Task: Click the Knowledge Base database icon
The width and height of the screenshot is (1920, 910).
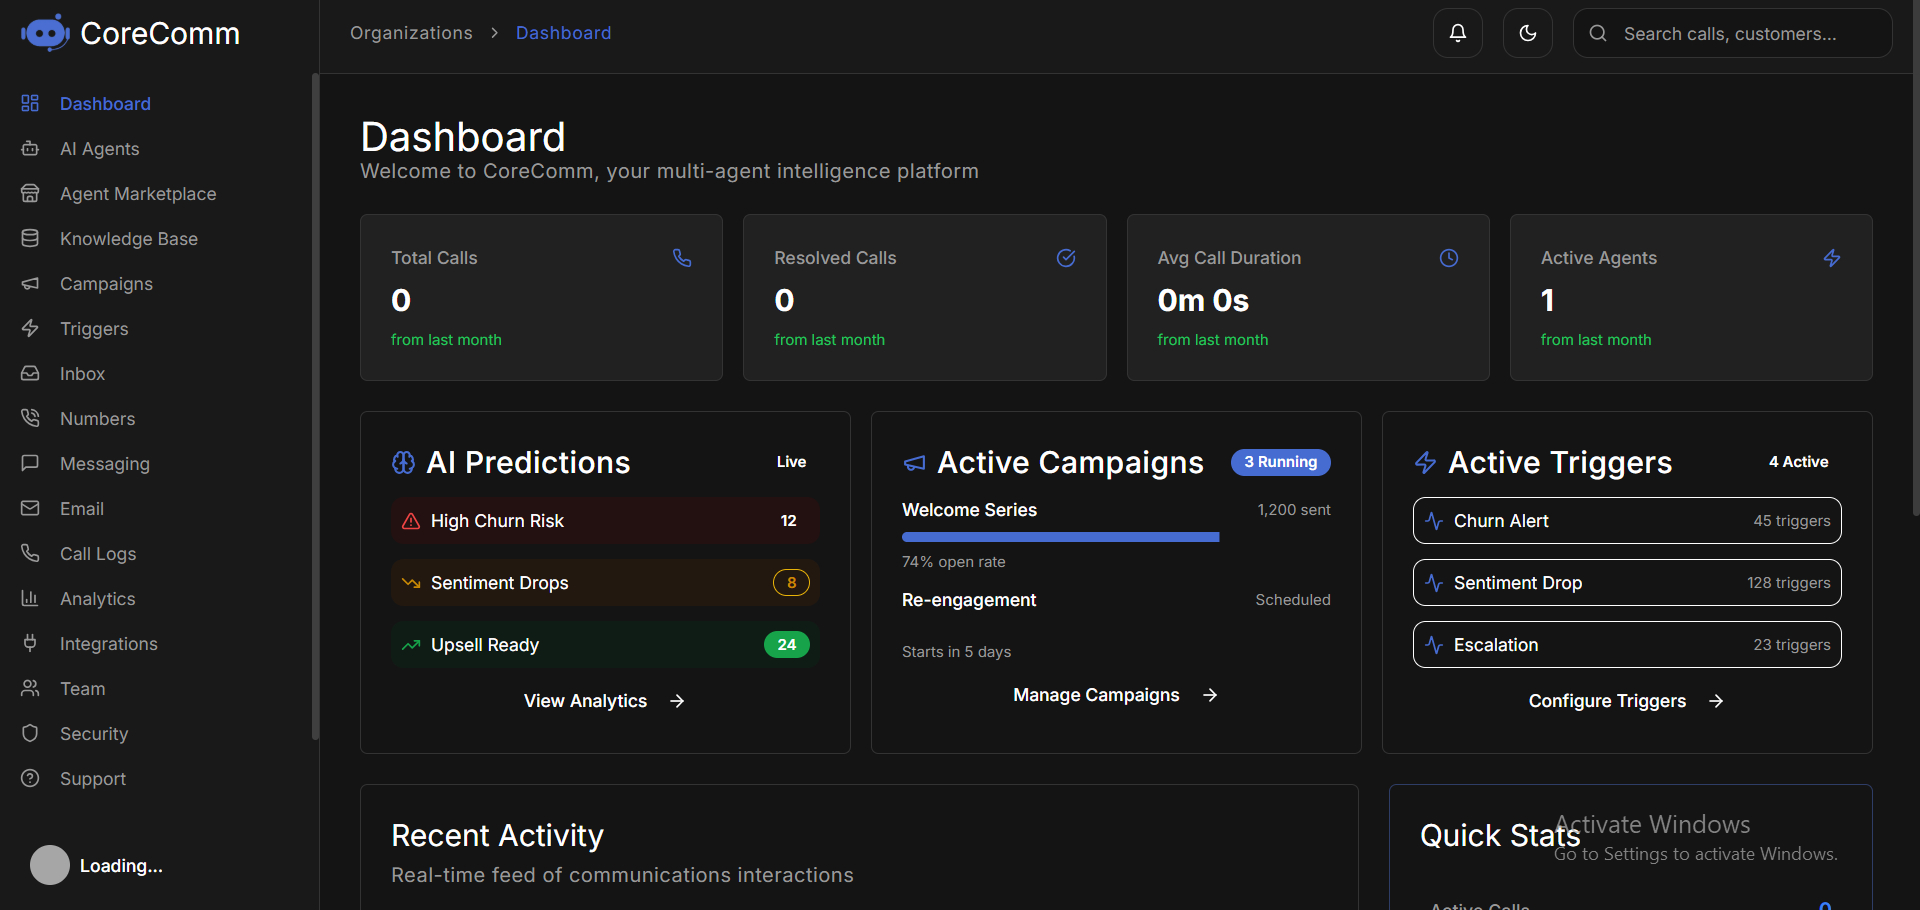Action: (30, 239)
